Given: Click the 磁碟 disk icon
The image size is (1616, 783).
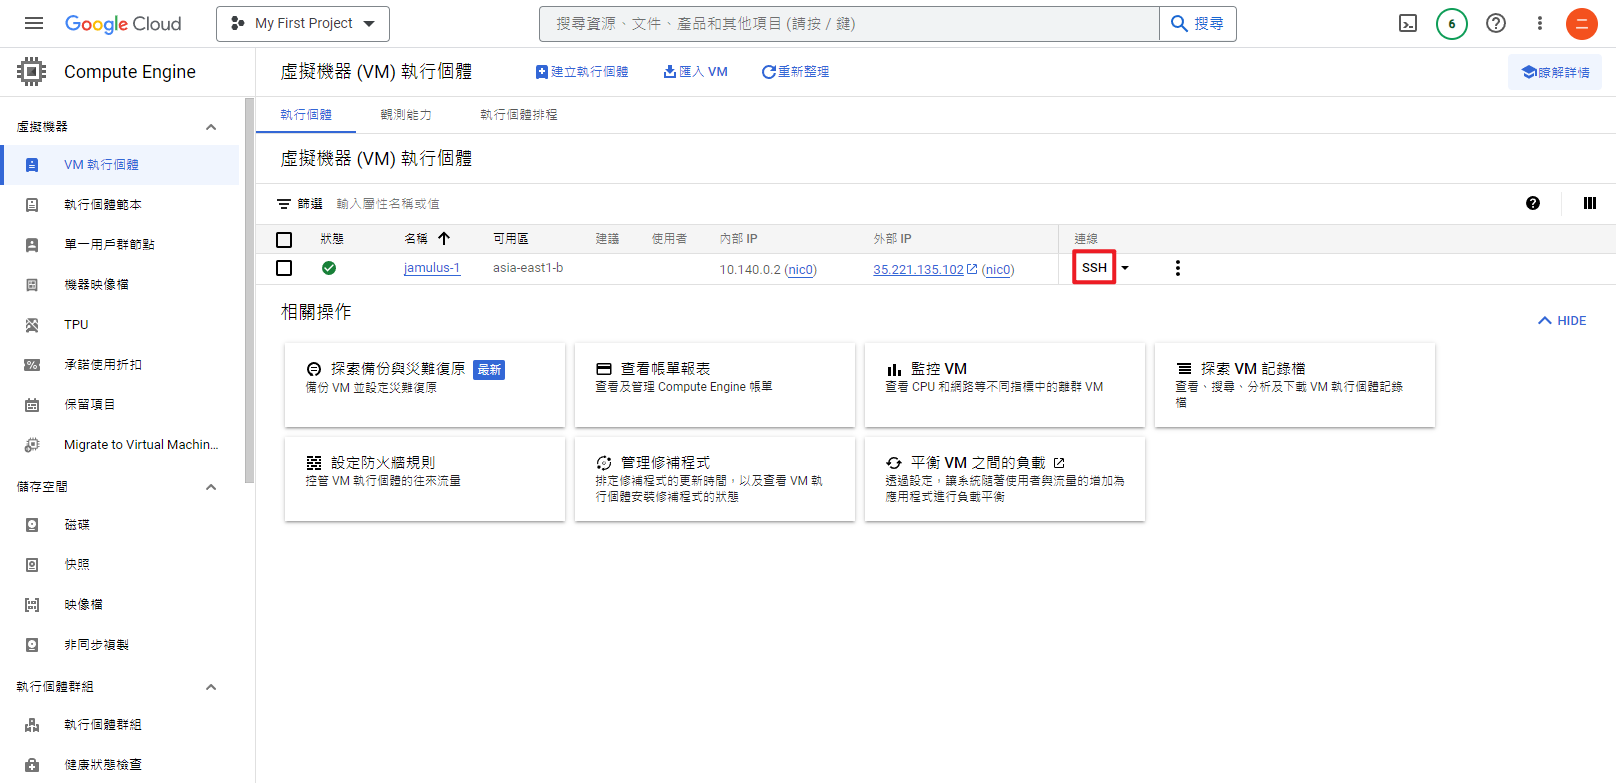Looking at the screenshot, I should pyautogui.click(x=32, y=525).
